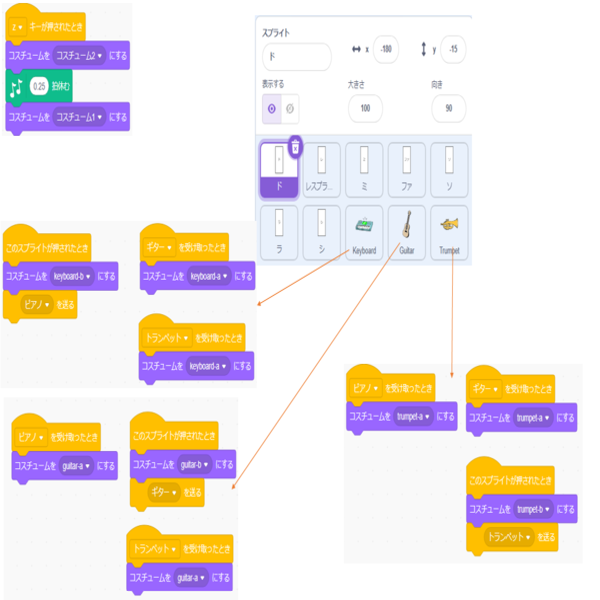Open the trumpet-b costume dropdown
The height and width of the screenshot is (600, 600).
click(x=534, y=509)
